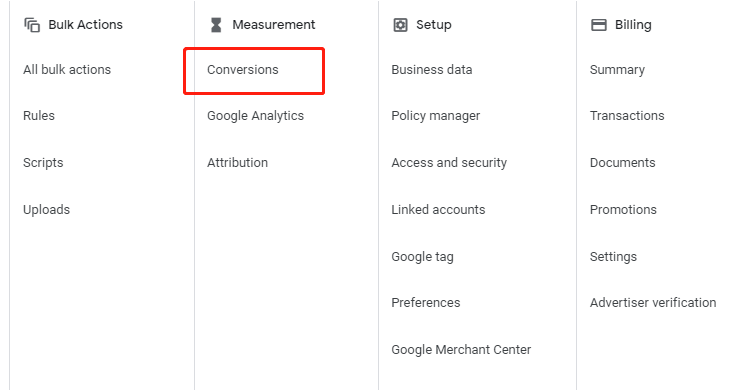Open Policy manager
This screenshot has height=390, width=748.
[436, 116]
